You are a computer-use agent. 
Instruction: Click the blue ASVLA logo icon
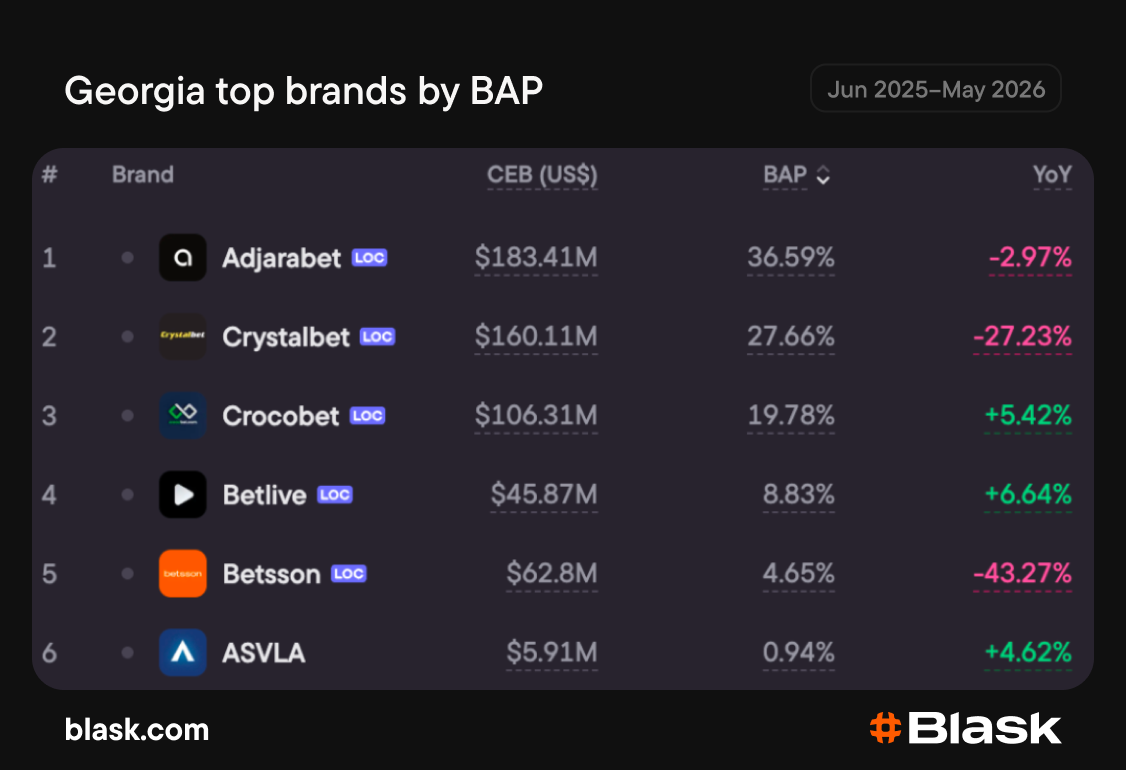(182, 652)
